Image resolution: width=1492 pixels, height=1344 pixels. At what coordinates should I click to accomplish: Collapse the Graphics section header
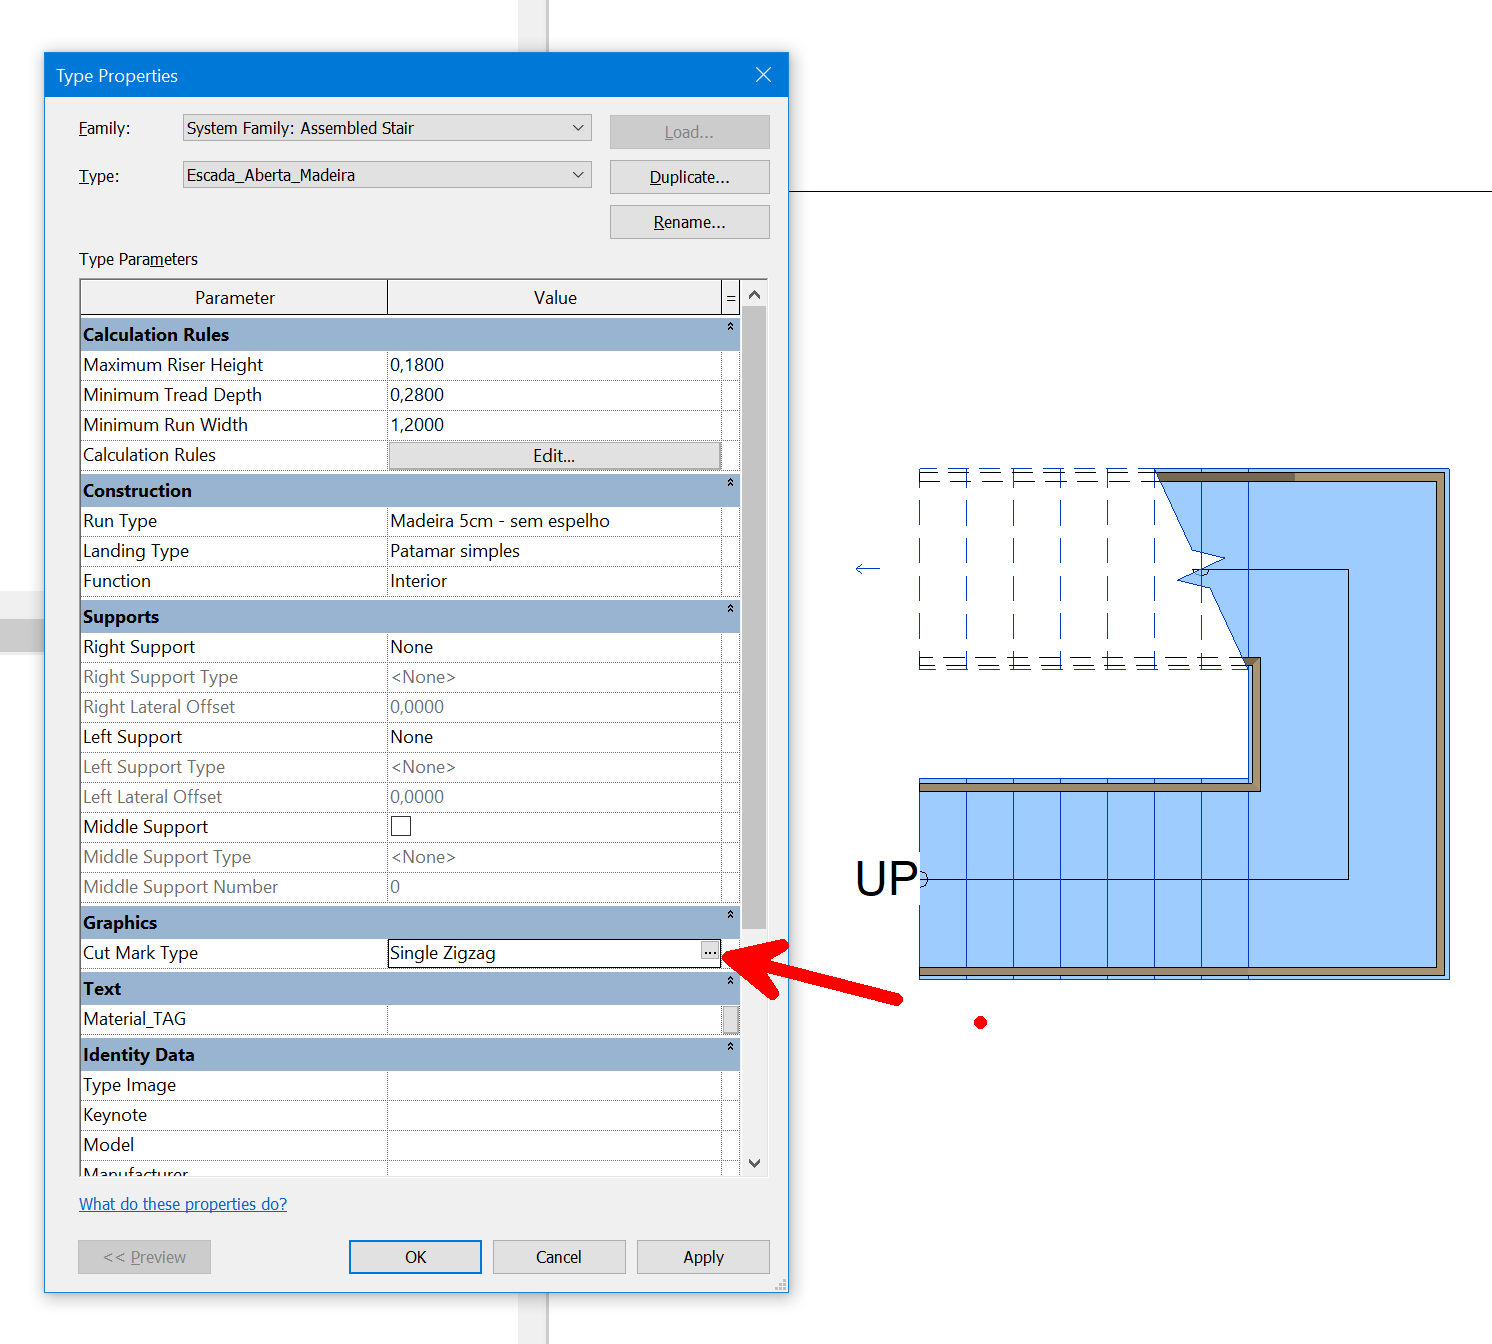(729, 913)
